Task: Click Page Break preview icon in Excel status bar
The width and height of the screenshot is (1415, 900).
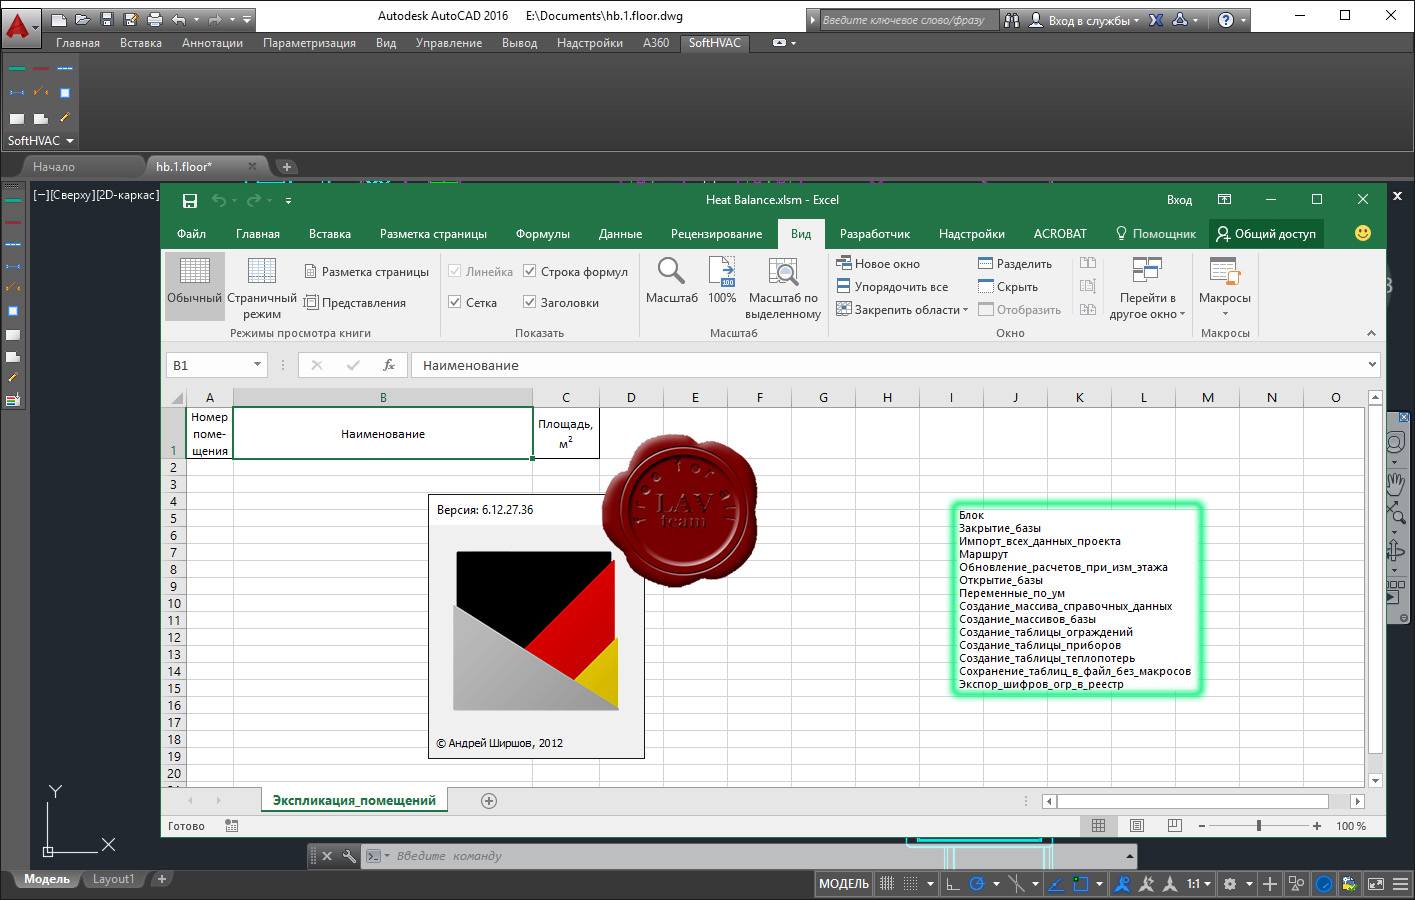Action: (1175, 826)
